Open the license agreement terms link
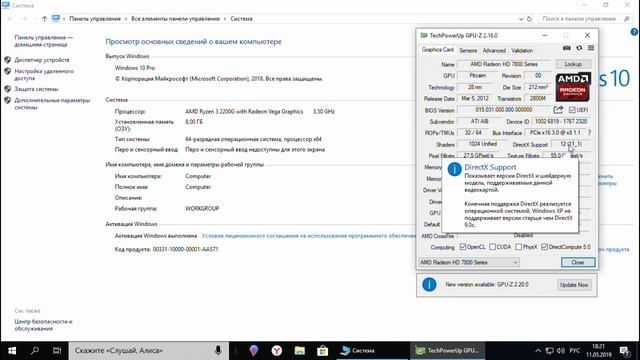 click(309, 236)
